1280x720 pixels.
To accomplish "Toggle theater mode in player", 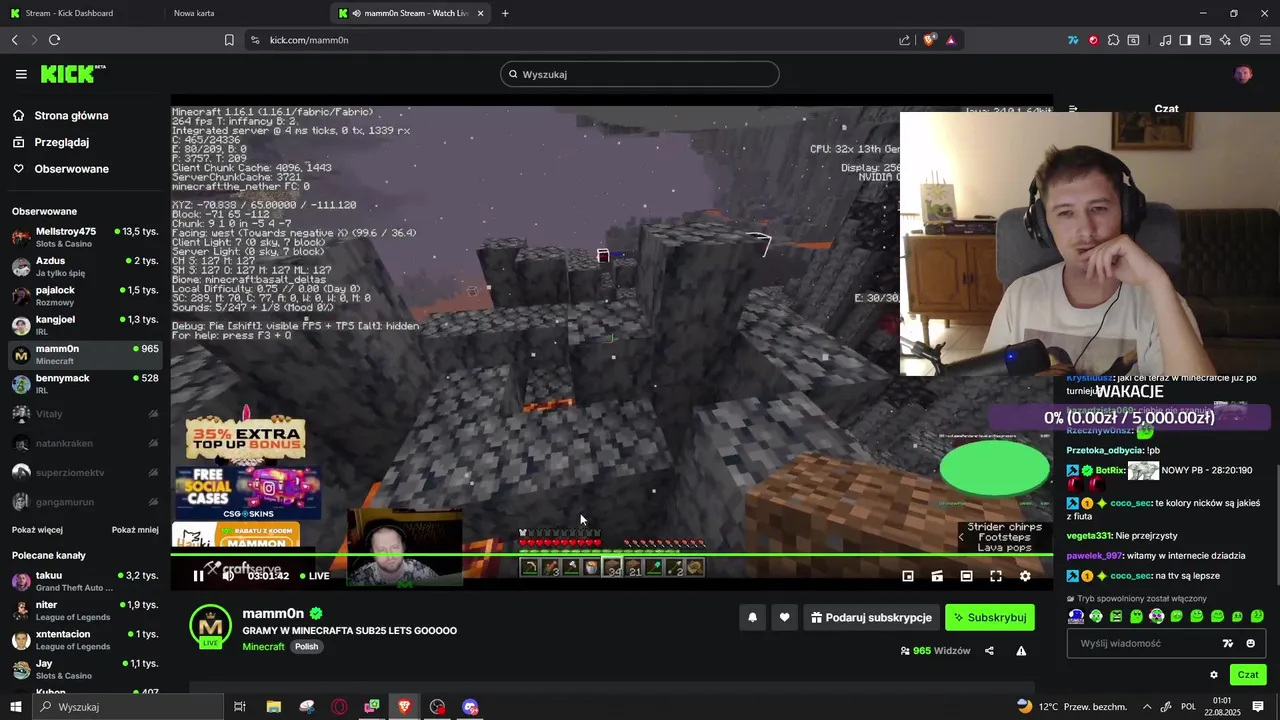I will [x=966, y=576].
